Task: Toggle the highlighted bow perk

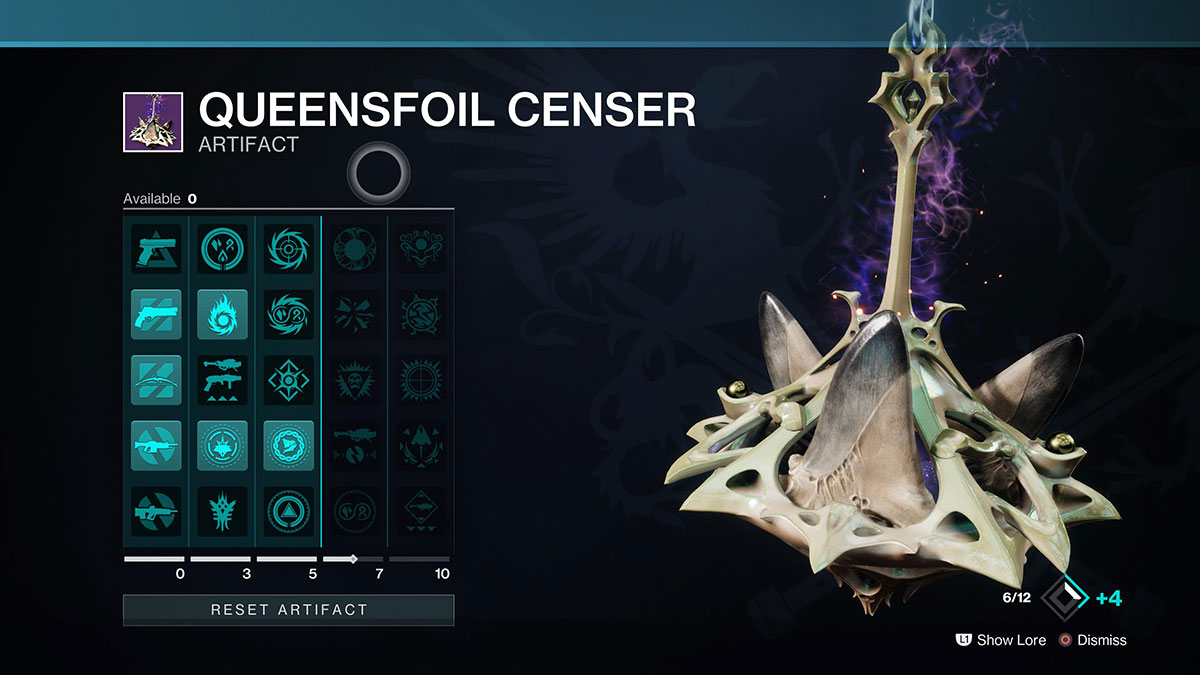Action: (156, 380)
